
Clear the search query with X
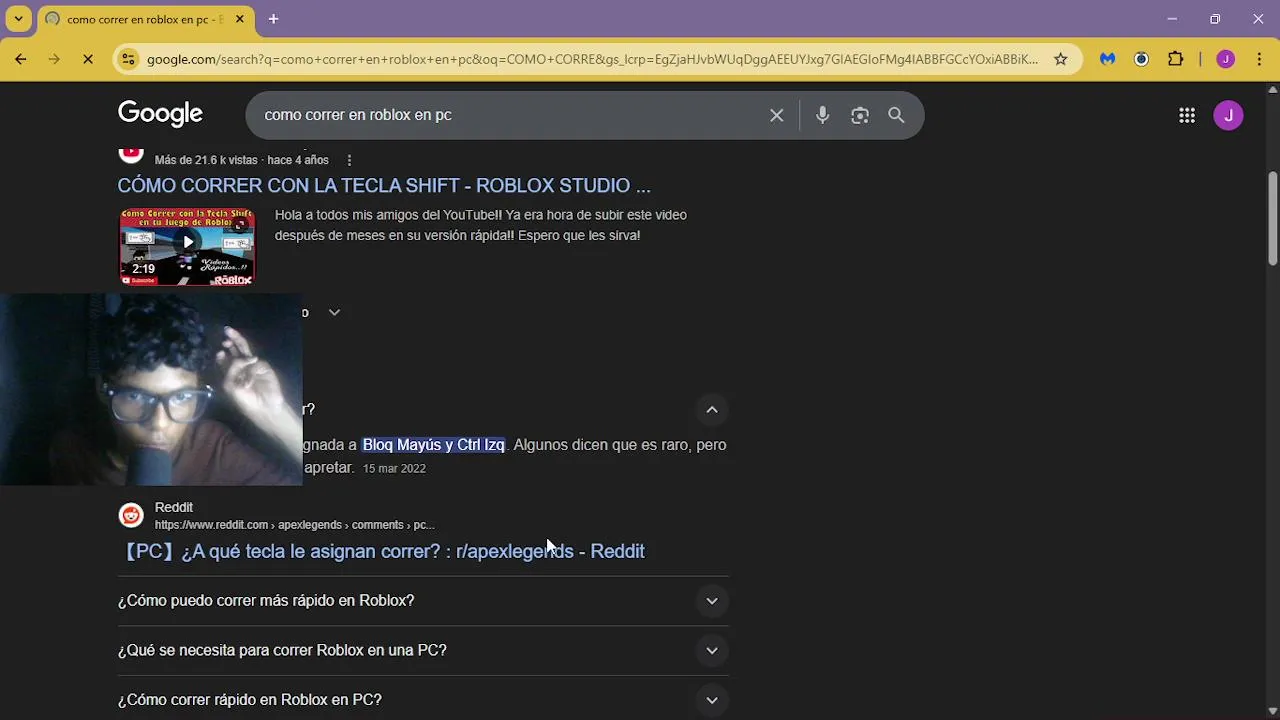click(776, 115)
